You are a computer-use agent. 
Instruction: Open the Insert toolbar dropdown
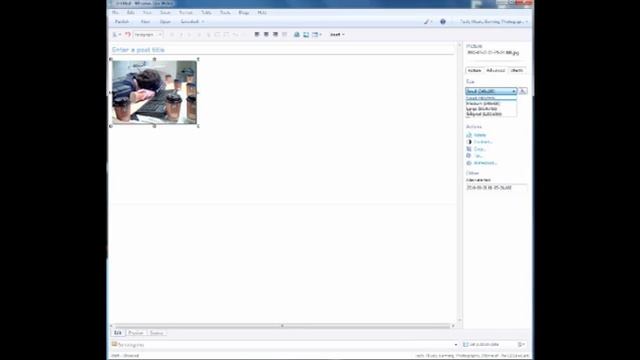(337, 35)
